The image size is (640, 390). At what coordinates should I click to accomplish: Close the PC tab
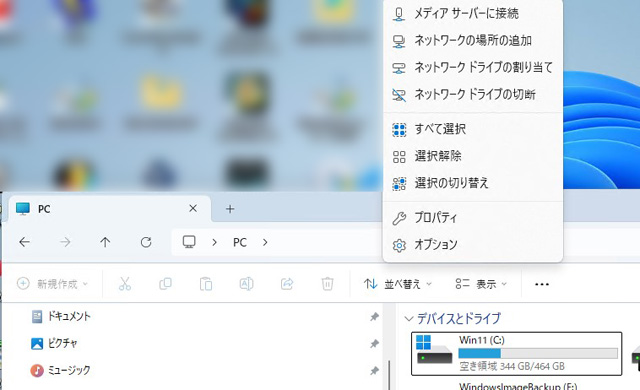[x=193, y=209]
